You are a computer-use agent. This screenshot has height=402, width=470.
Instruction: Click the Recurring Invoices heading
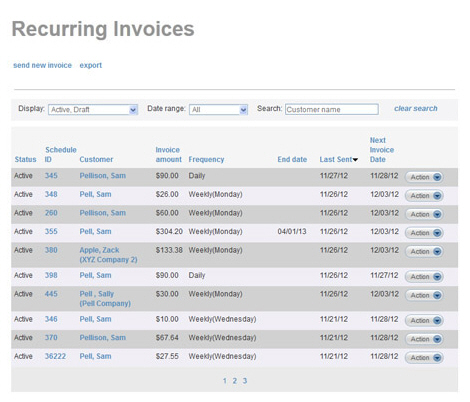point(103,29)
